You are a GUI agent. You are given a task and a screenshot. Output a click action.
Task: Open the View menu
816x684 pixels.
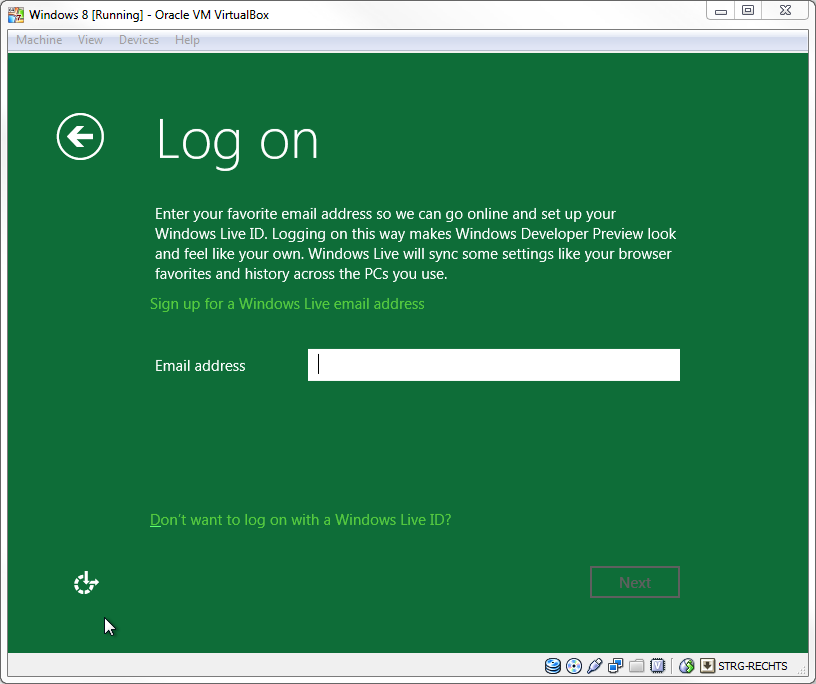tap(90, 40)
